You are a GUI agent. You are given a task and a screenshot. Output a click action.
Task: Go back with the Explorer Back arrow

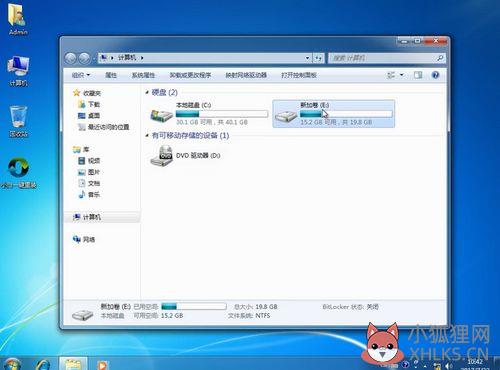pyautogui.click(x=71, y=58)
